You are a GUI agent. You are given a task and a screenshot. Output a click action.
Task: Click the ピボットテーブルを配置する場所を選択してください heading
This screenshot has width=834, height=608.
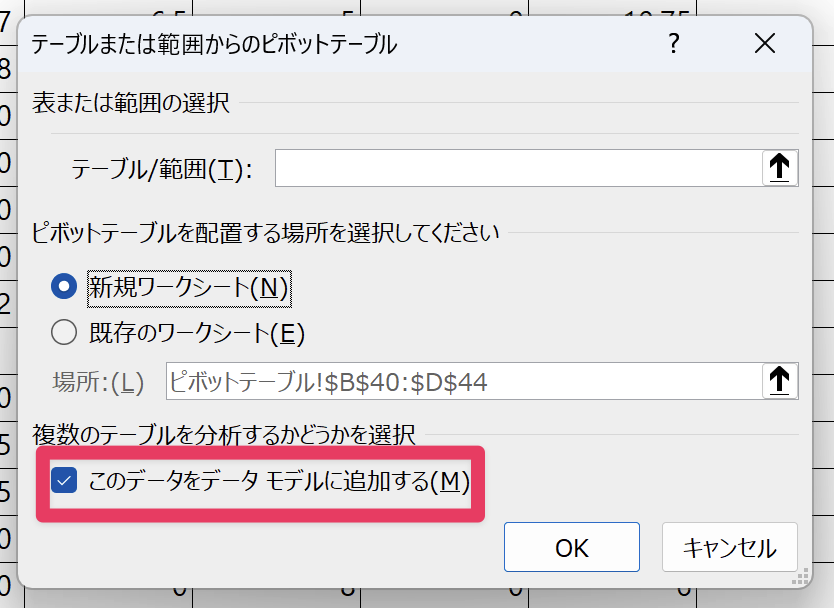click(266, 234)
